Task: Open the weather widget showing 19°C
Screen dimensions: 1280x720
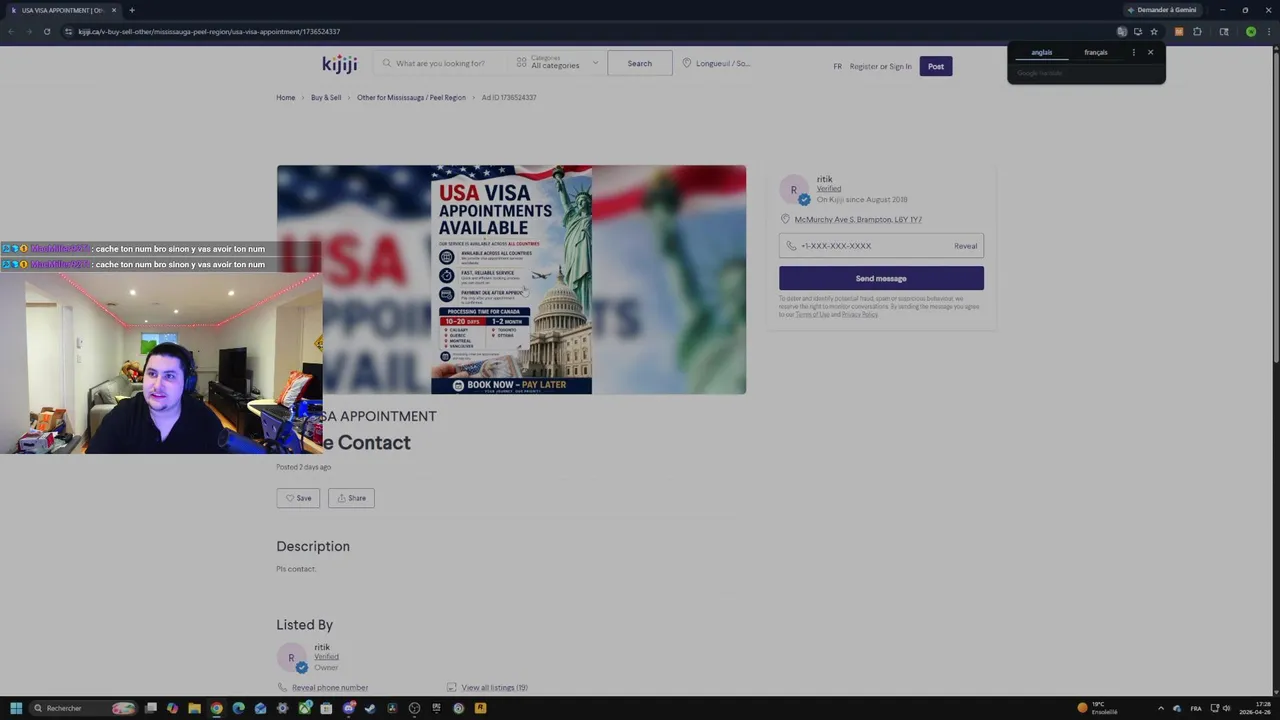Action: (1097, 708)
